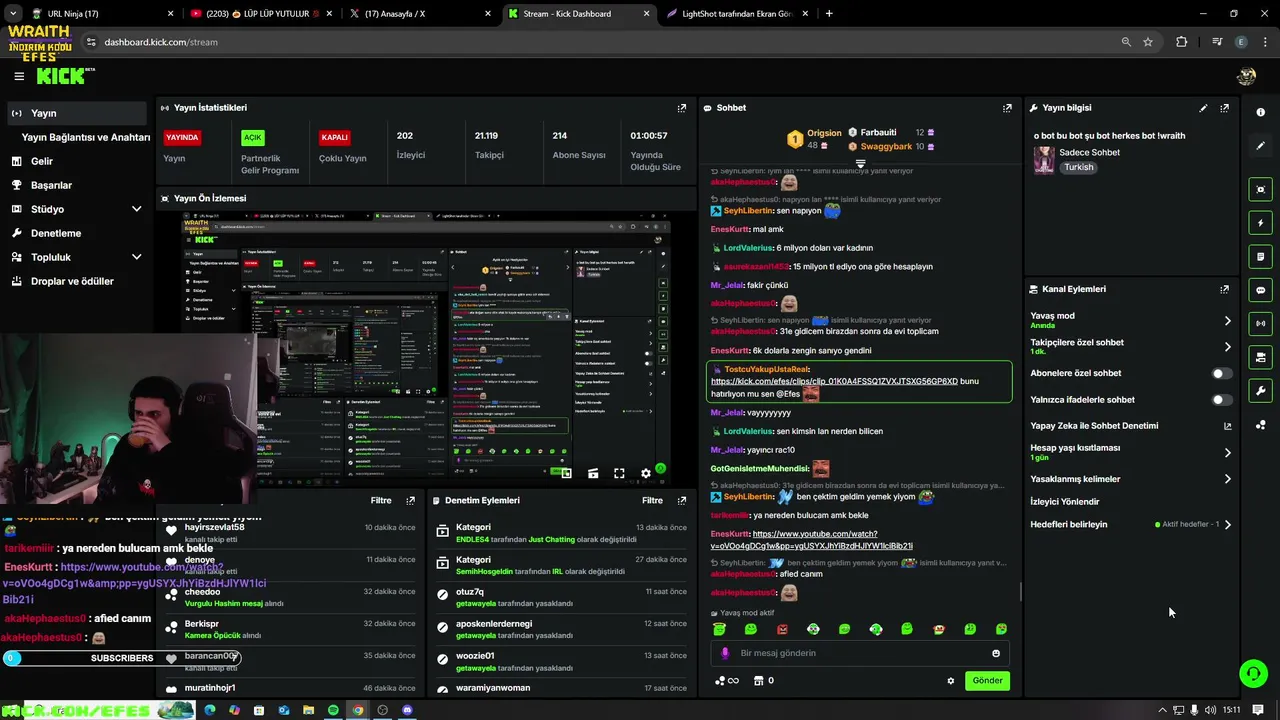Click the Bir mesaj gönderin input

pos(860,653)
